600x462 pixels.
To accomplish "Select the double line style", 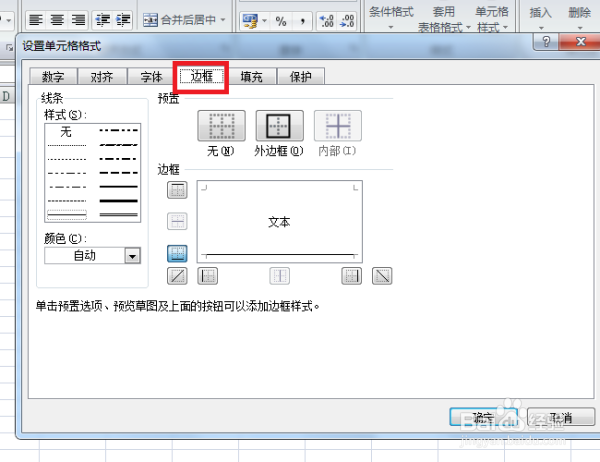I will (x=118, y=214).
